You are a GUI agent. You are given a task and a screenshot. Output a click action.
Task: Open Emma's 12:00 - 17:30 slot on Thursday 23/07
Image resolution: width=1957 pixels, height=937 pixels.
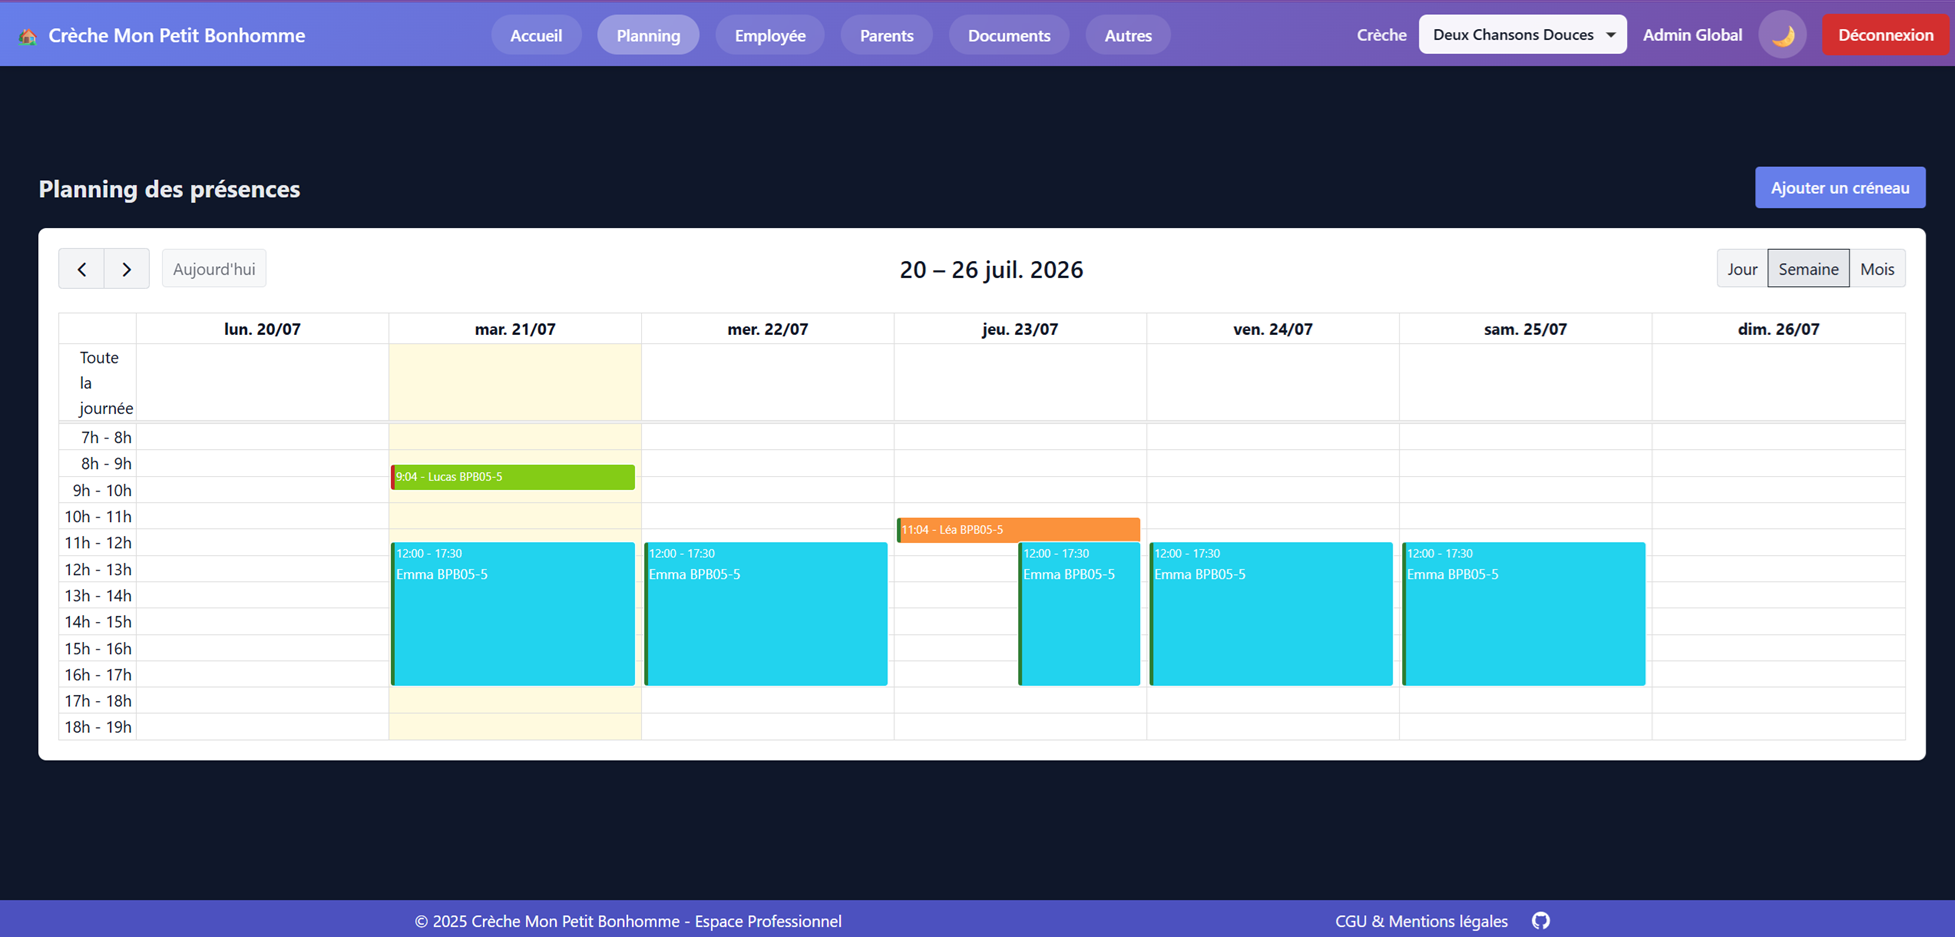point(1079,614)
